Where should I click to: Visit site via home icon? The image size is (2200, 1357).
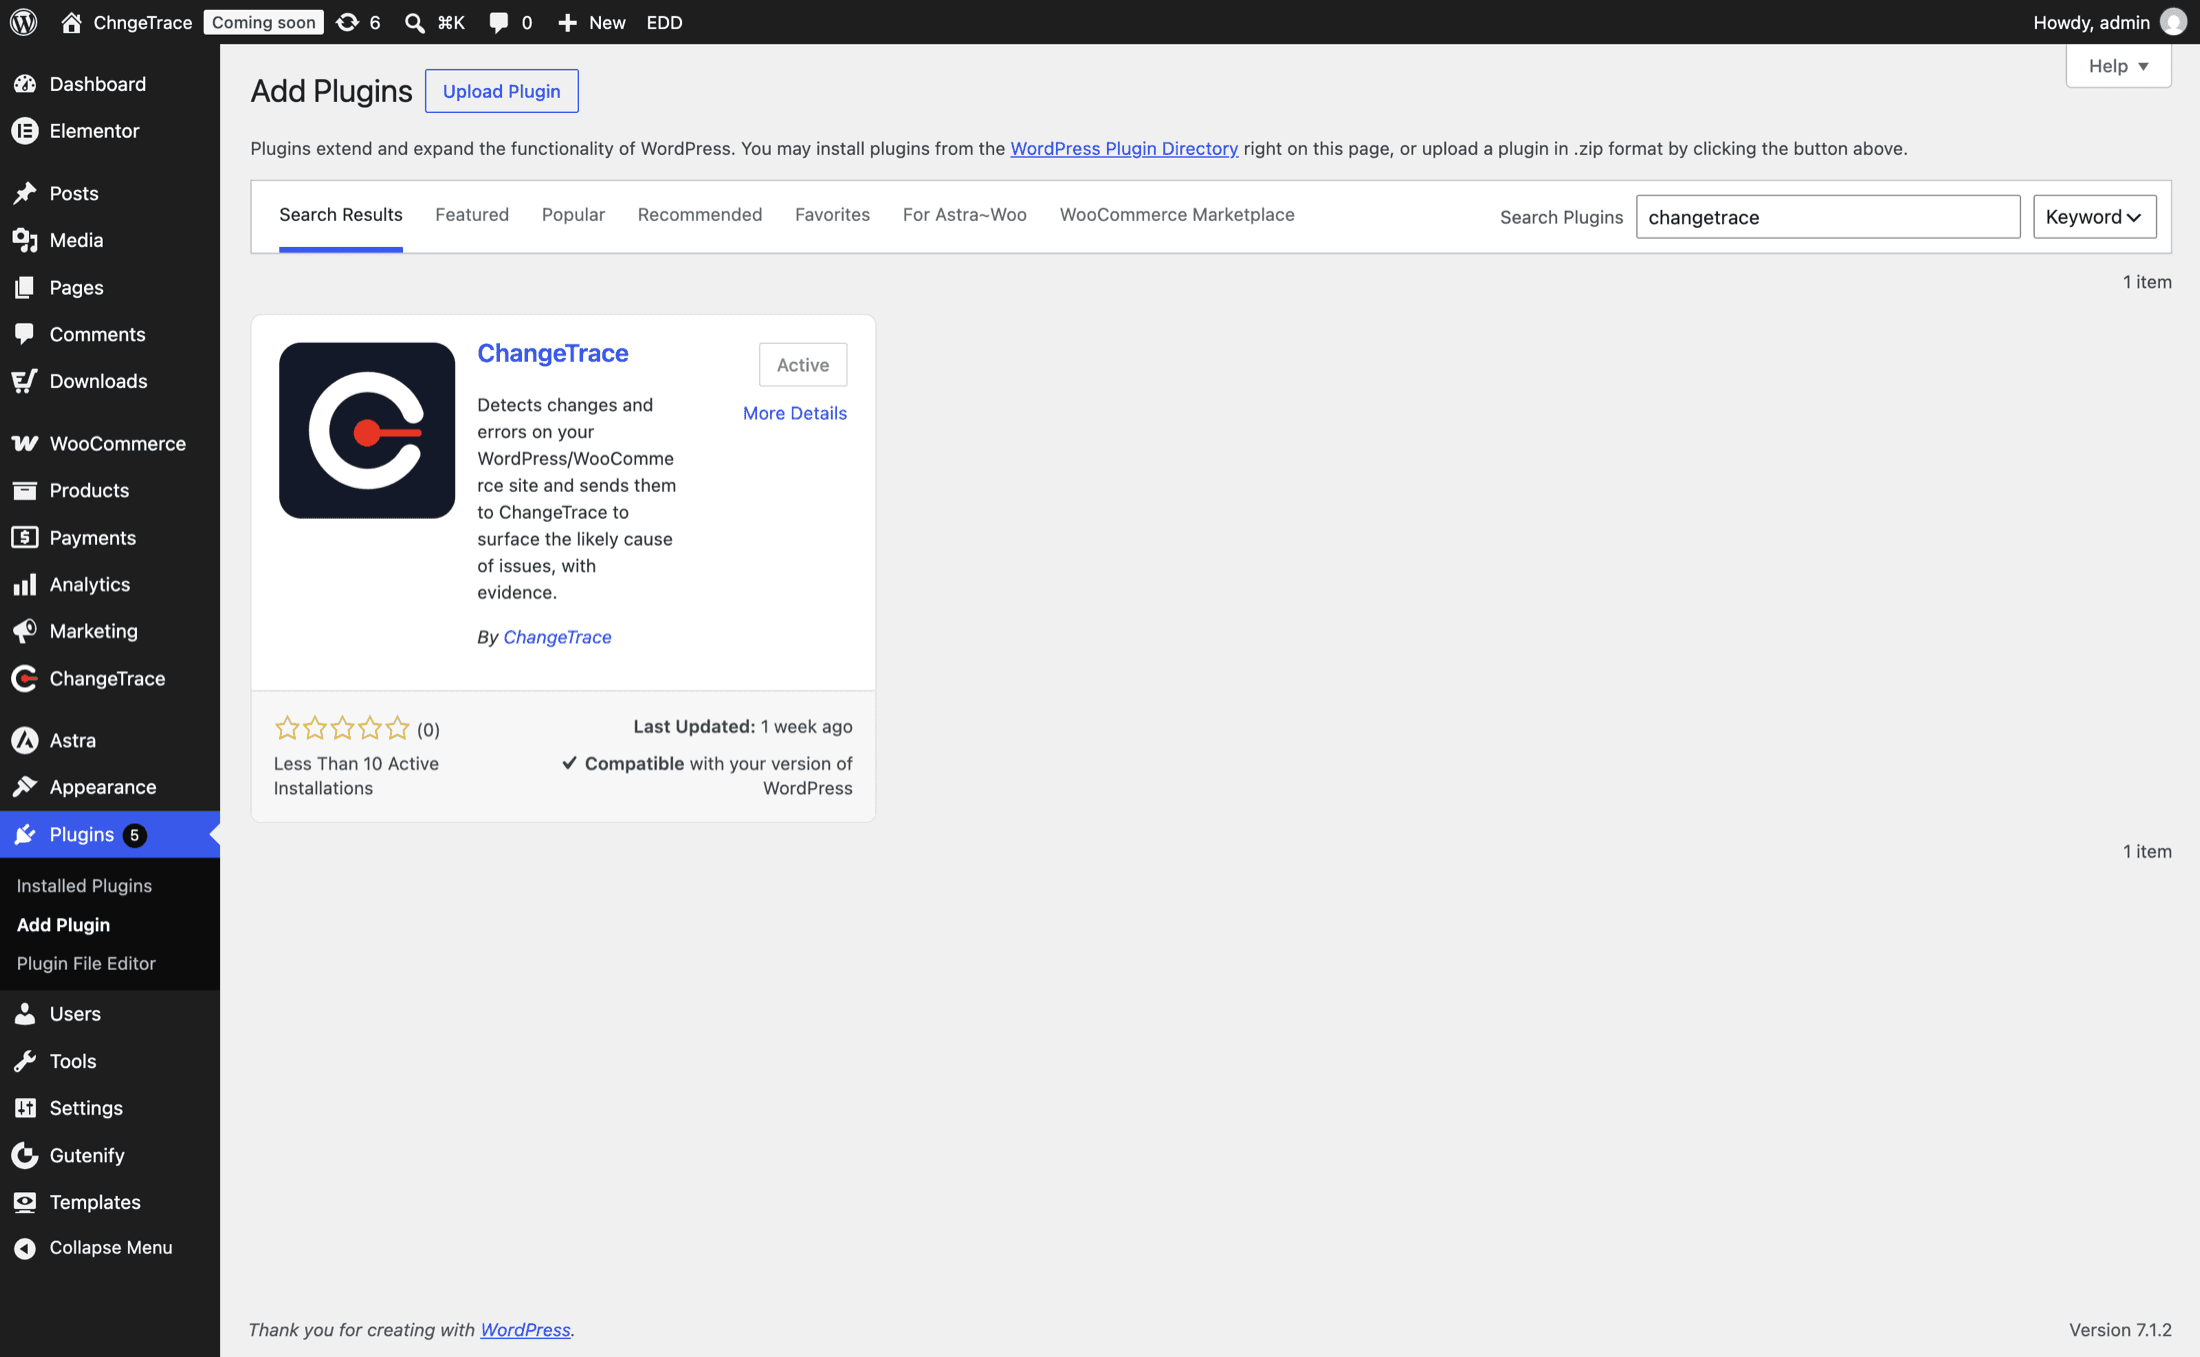tap(71, 22)
